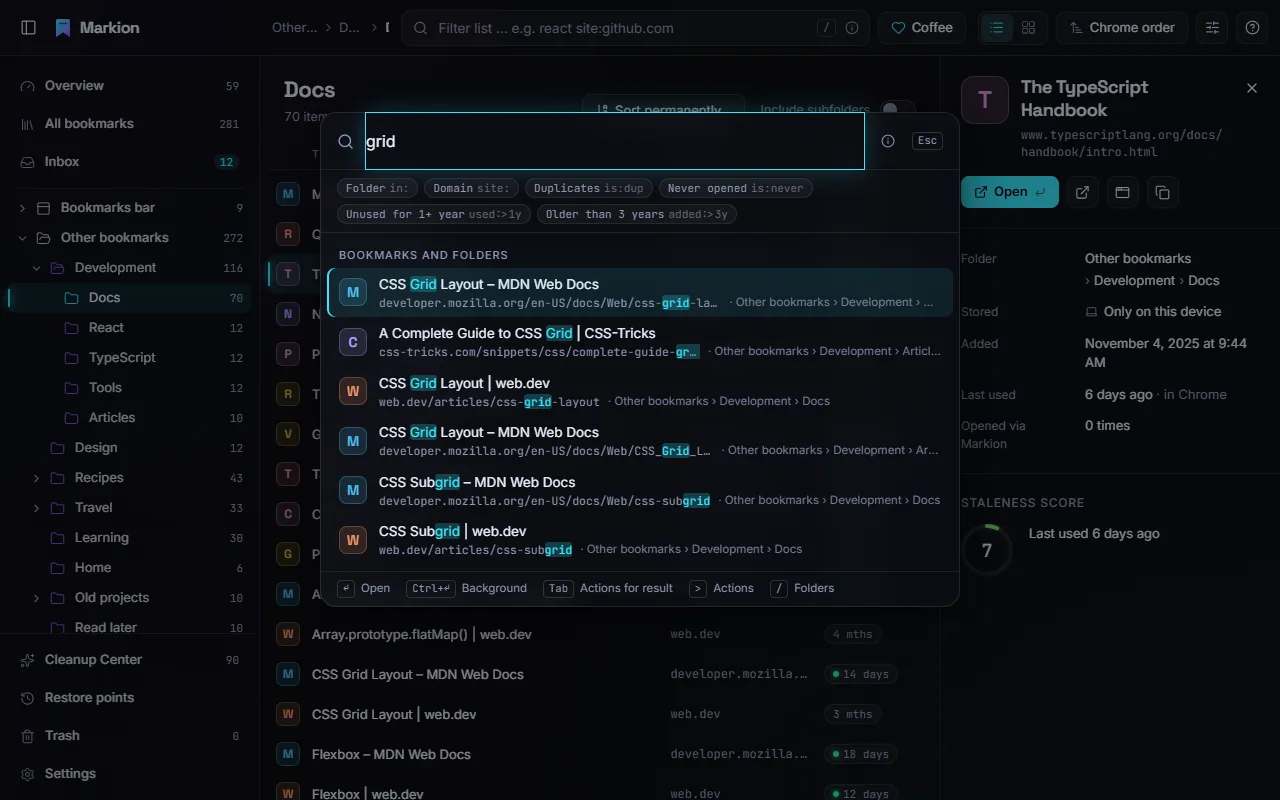Expand the Old projects folder
1280x800 pixels.
[36, 598]
